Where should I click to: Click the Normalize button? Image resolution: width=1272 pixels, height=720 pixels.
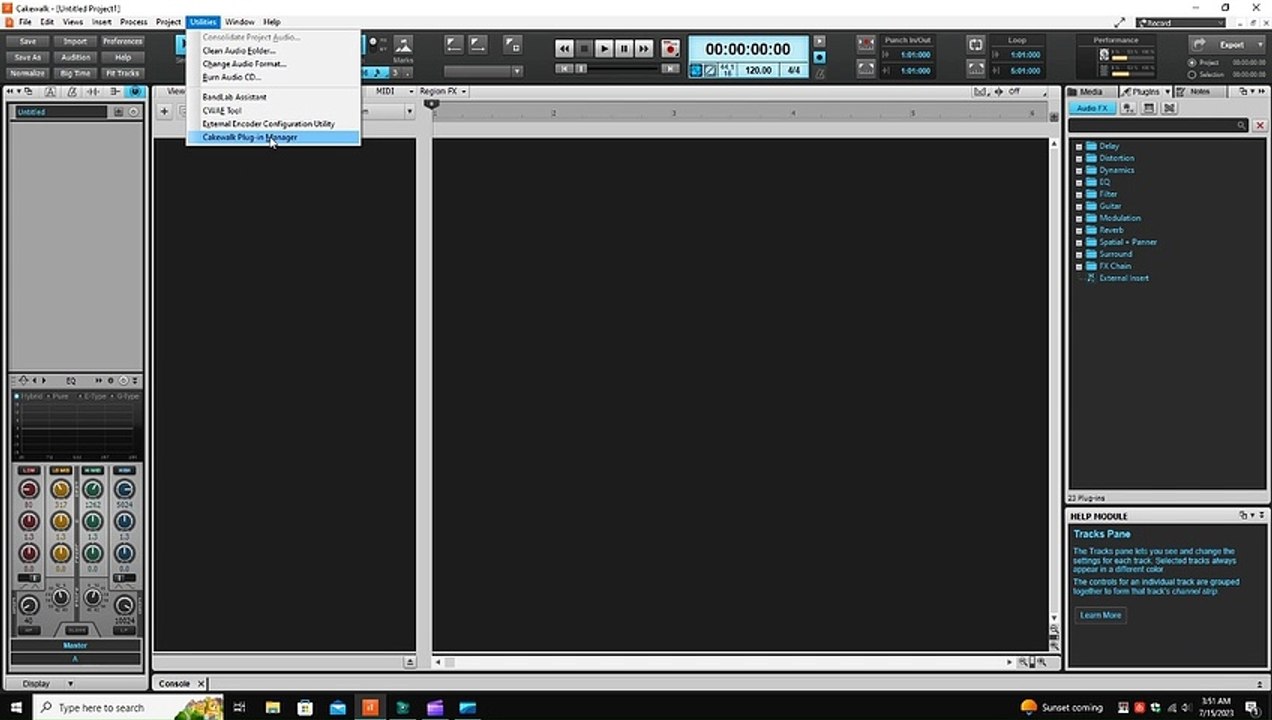(28, 73)
